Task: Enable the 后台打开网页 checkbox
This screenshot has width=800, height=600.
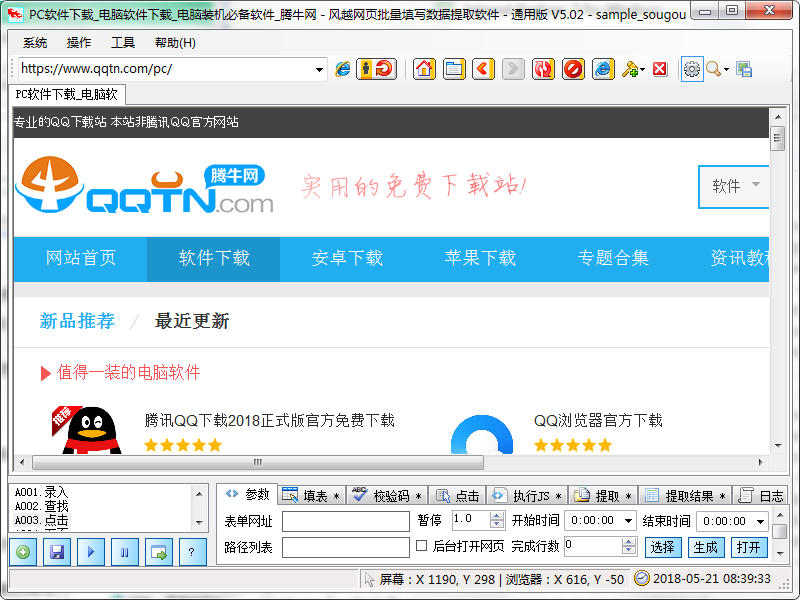Action: pyautogui.click(x=421, y=546)
